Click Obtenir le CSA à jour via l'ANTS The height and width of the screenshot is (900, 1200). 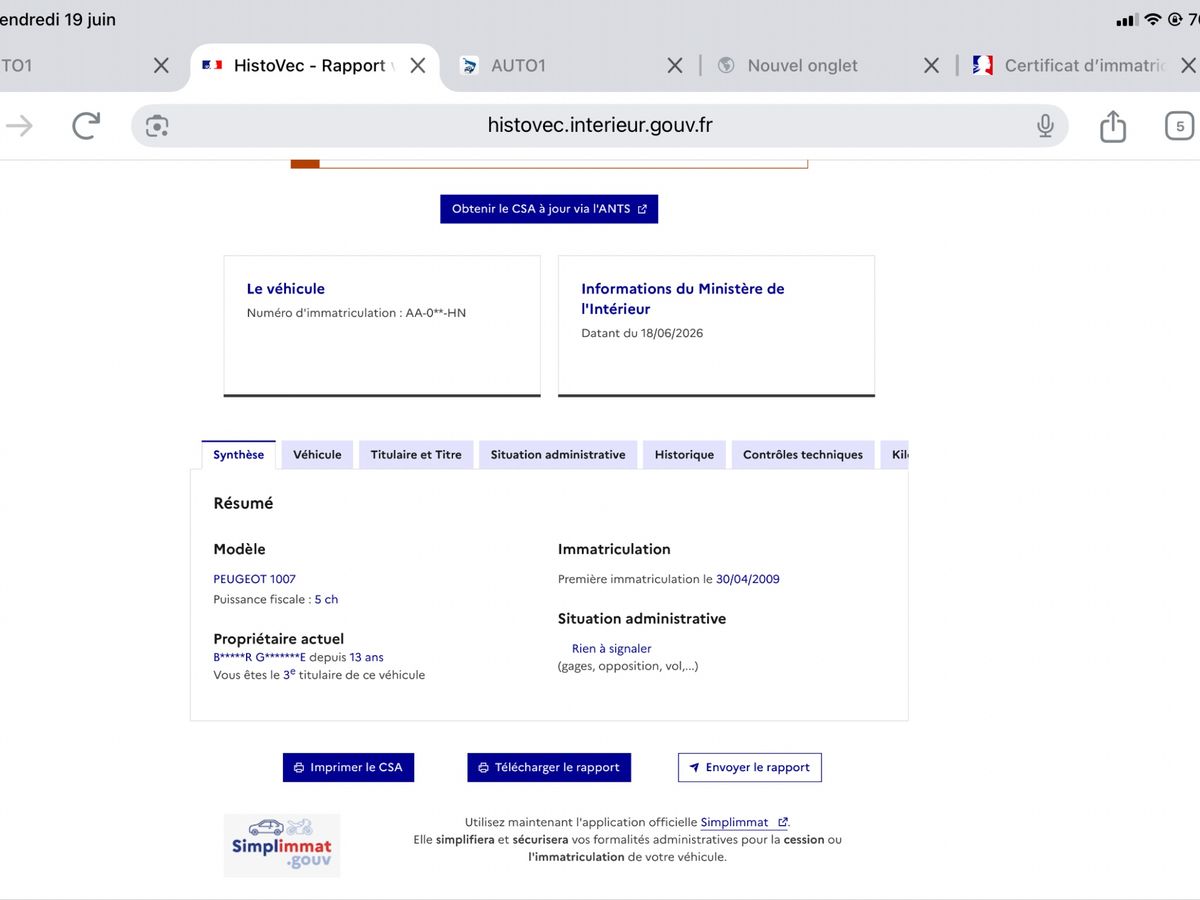(549, 209)
